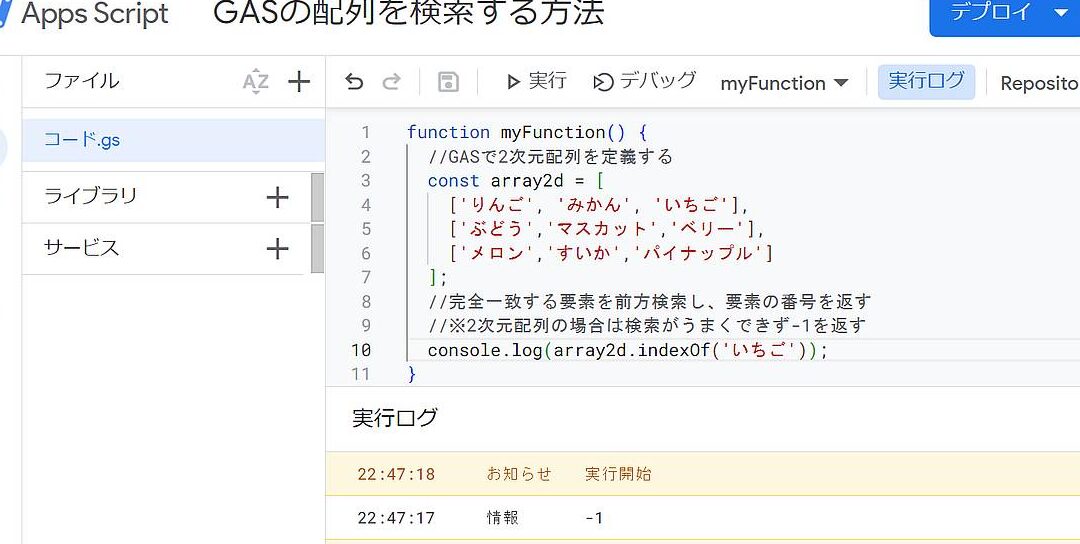
Task: Click the 情報 log label
Action: pyautogui.click(x=502, y=518)
